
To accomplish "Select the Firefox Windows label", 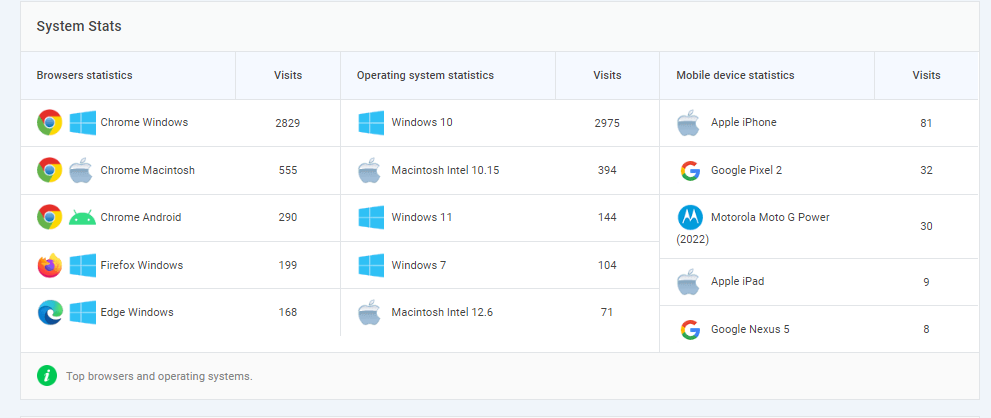I will pyautogui.click(x=142, y=265).
